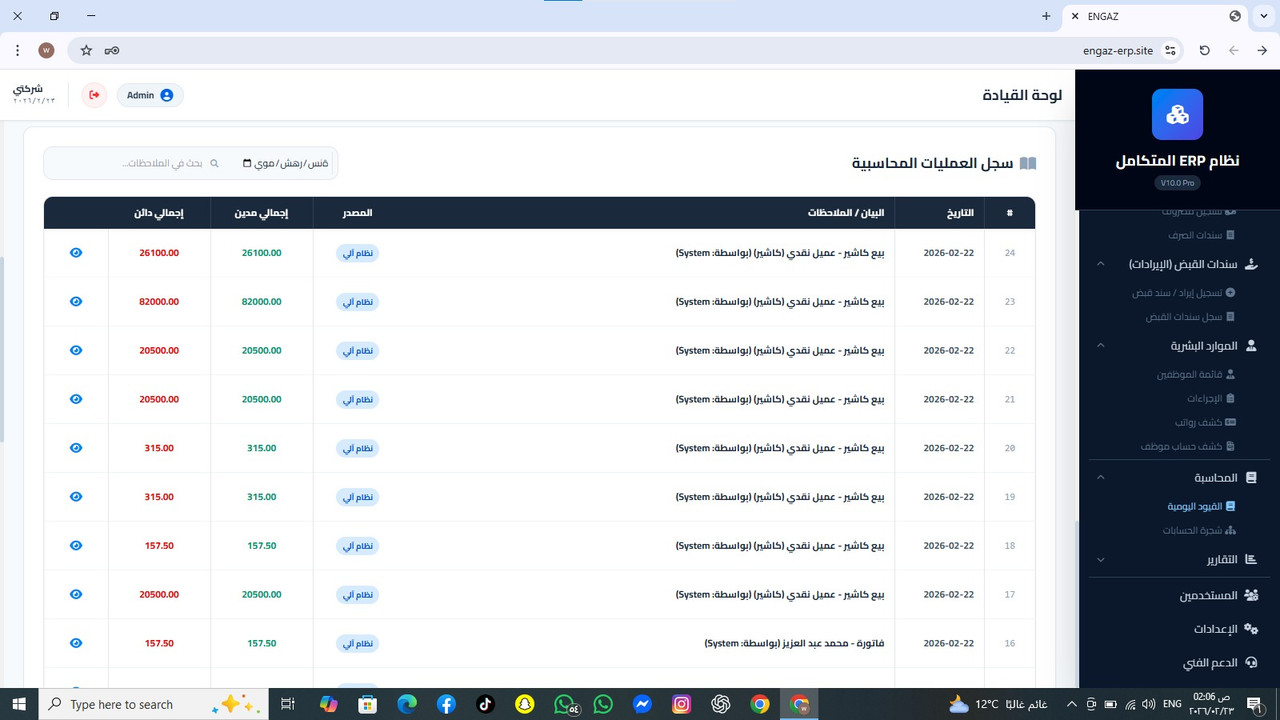Expand the التقارير reports section

tap(1100, 560)
